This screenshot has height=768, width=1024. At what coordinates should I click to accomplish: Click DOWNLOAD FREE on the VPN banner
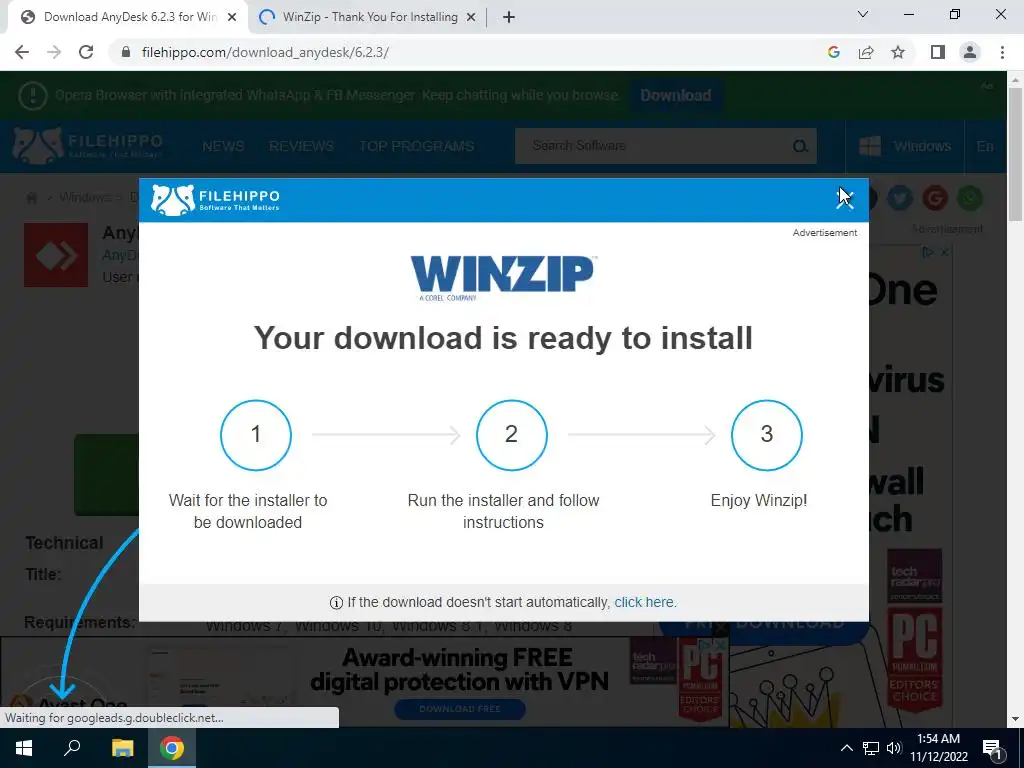[460, 709]
